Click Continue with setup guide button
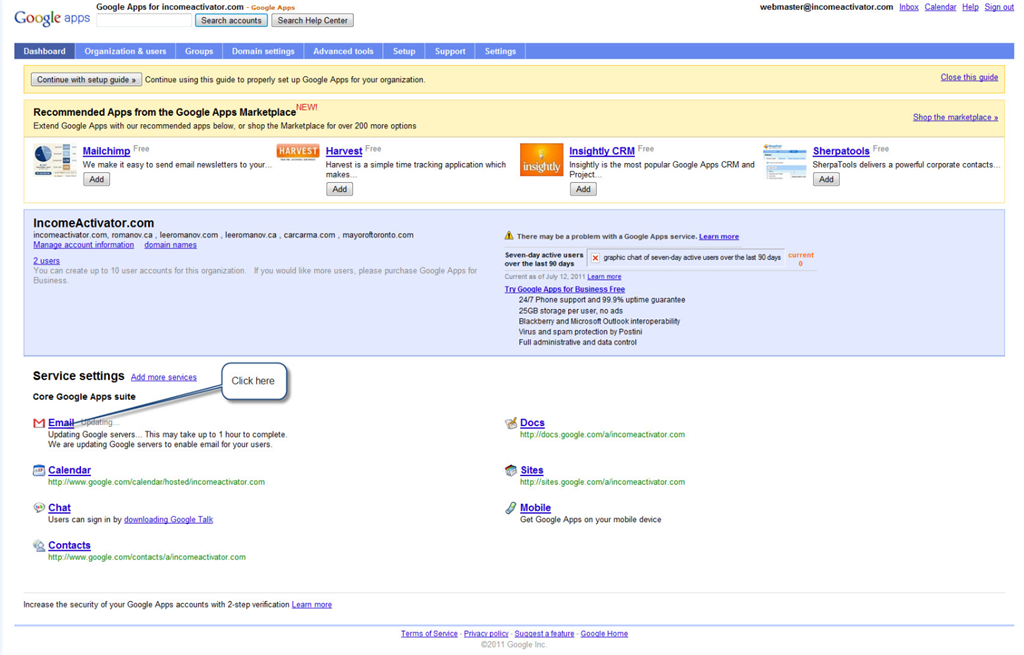This screenshot has width=1024, height=655. (x=86, y=80)
